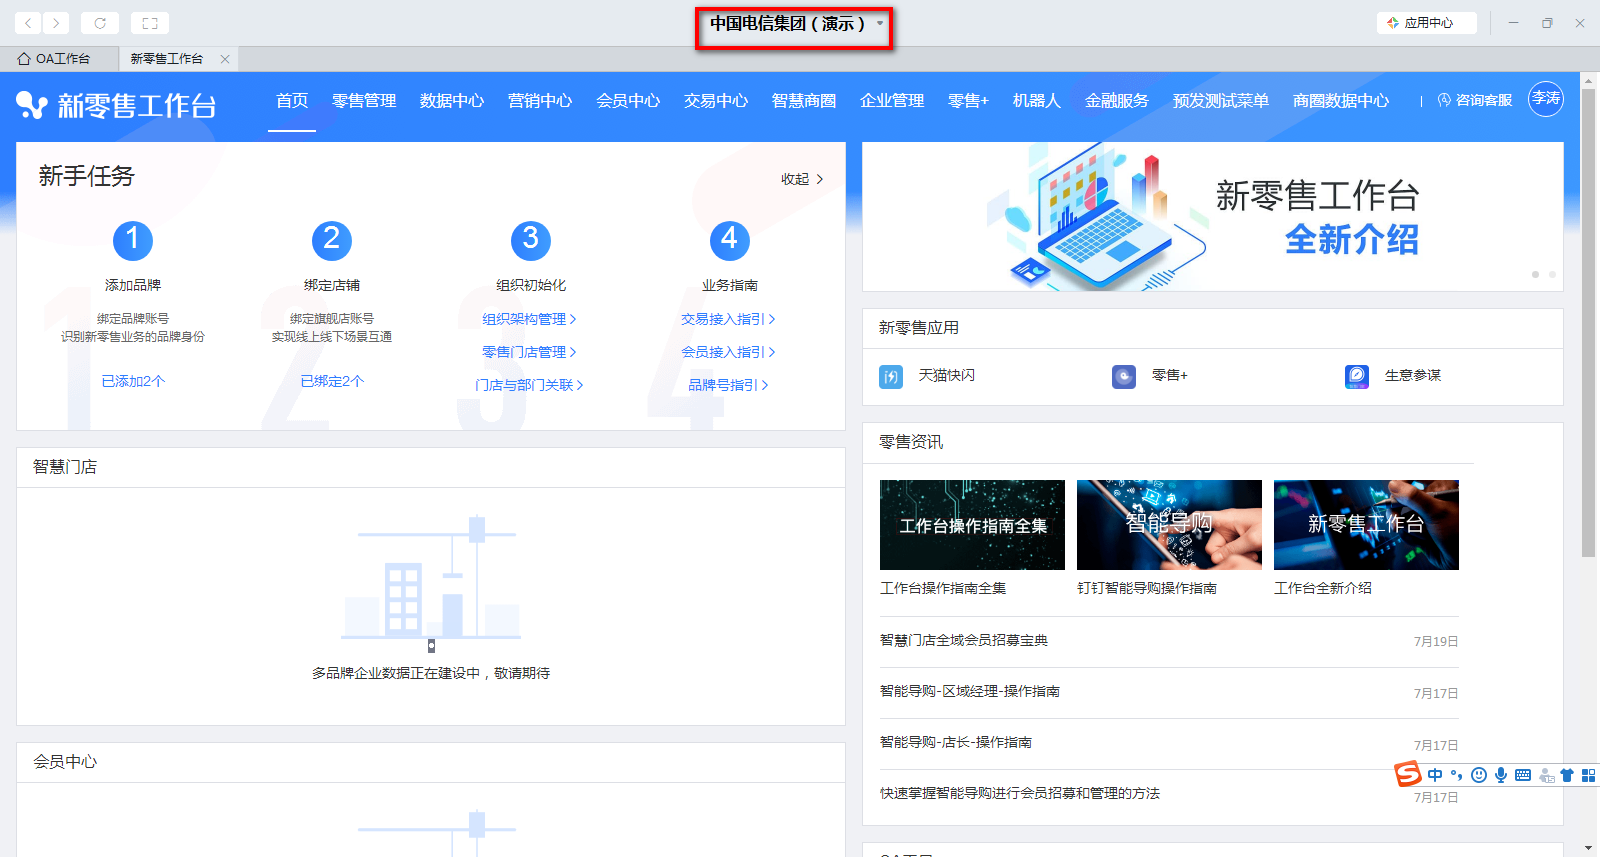This screenshot has width=1600, height=860.
Task: Open the 已添加2个 brand link
Action: click(133, 381)
